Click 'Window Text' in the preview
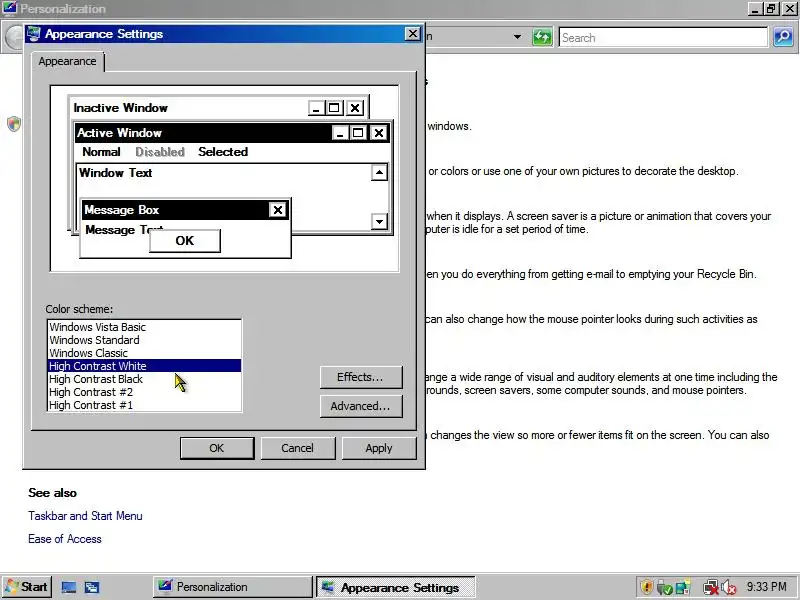Screen dimensions: 800x600 coord(116,173)
